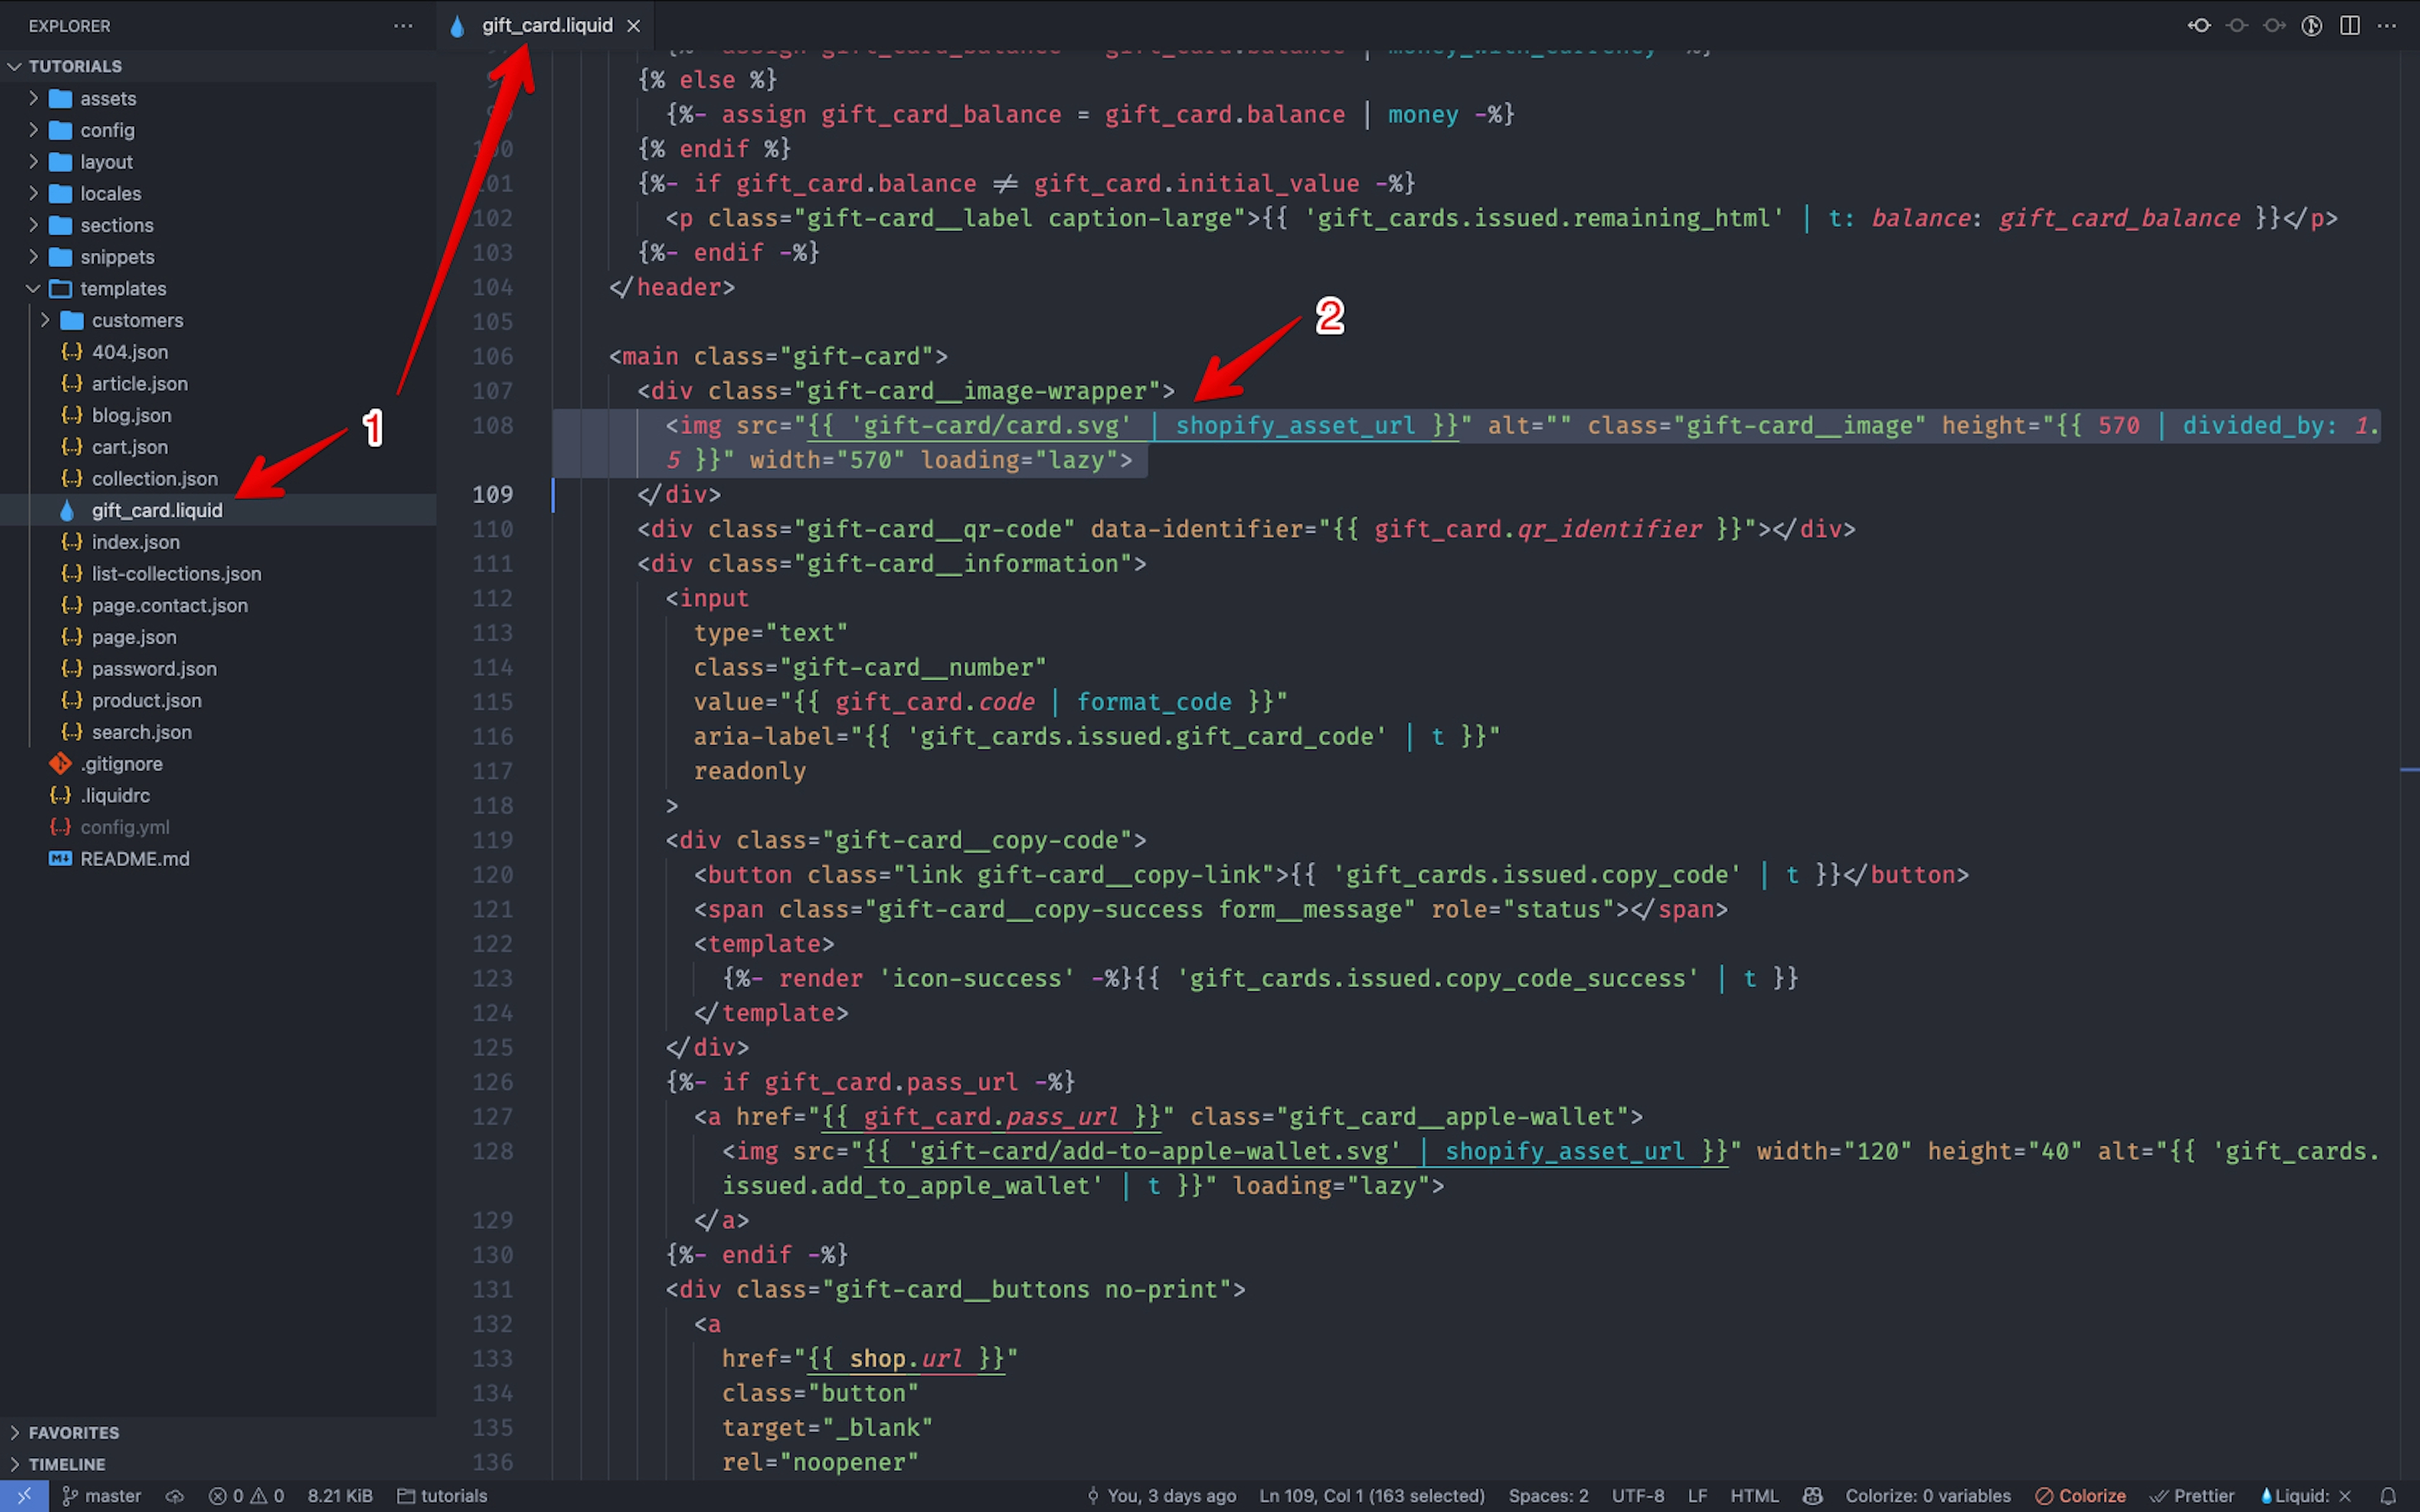Place cursor on line 117 'readonly'

pos(749,771)
